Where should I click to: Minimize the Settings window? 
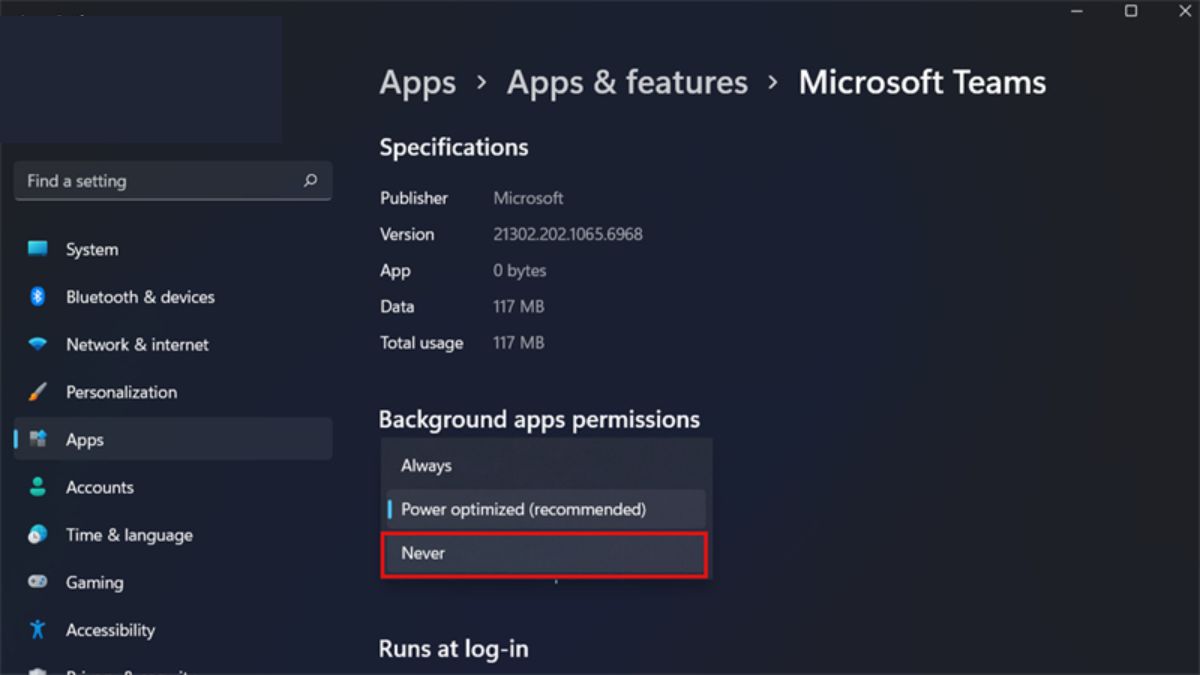pos(1078,11)
